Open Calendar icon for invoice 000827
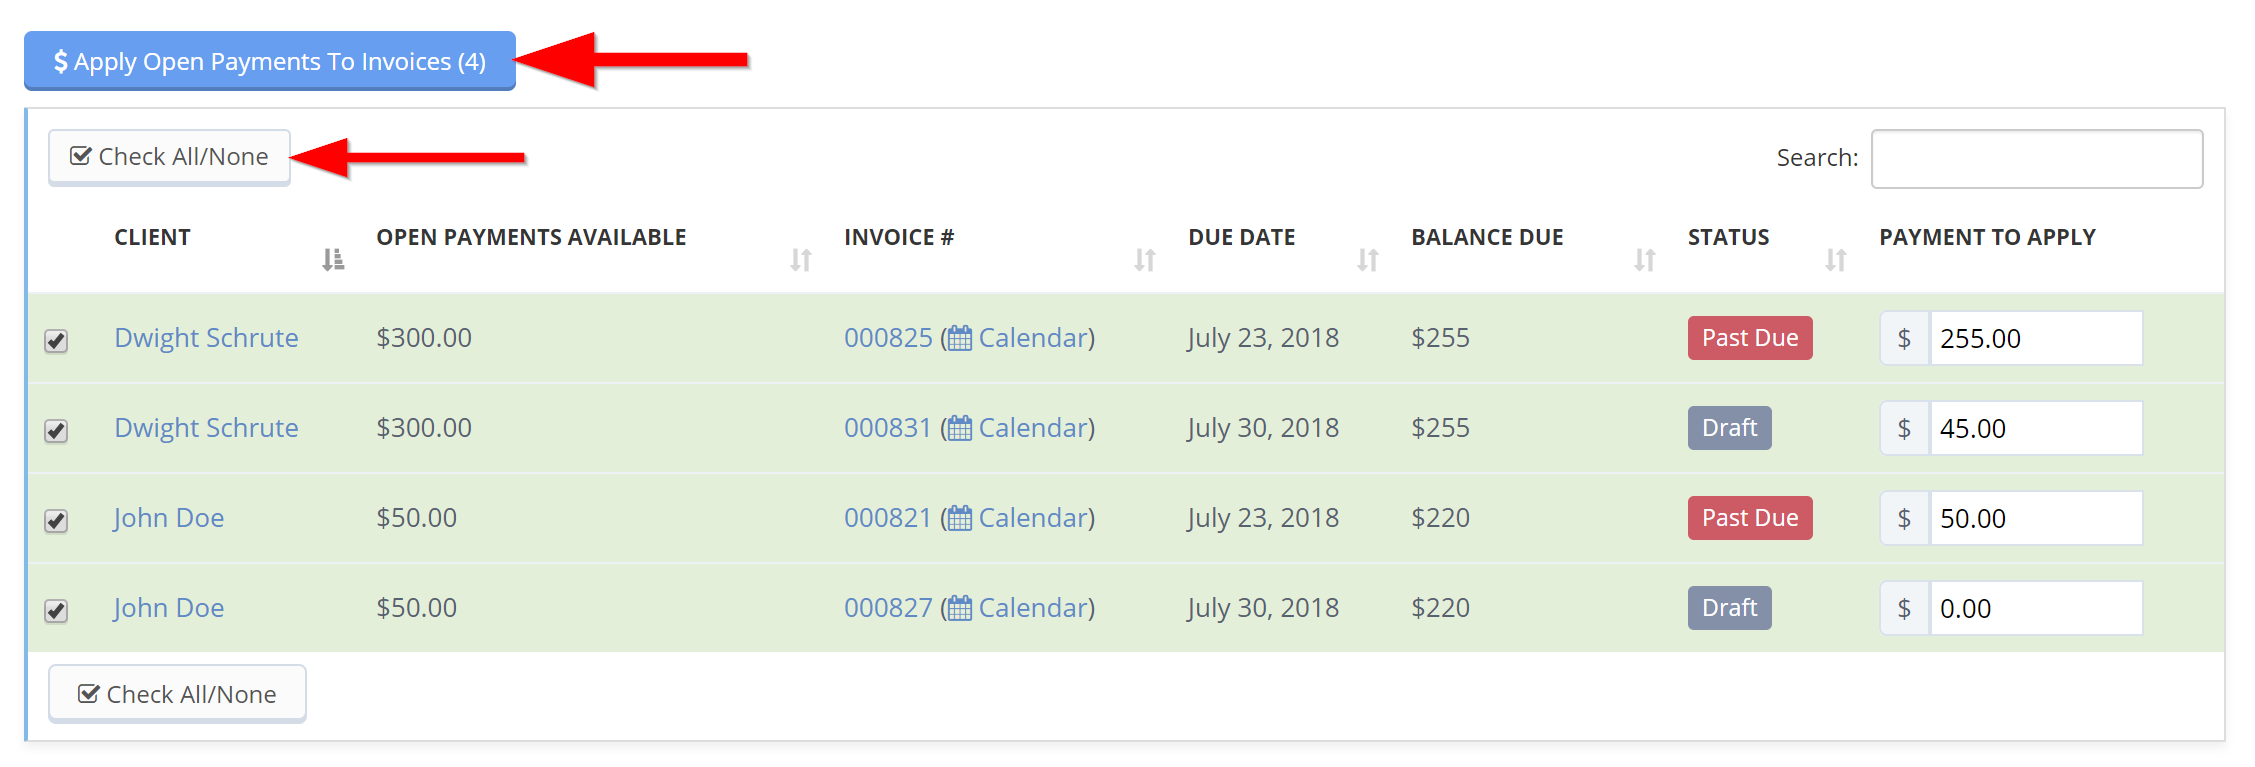 pyautogui.click(x=960, y=608)
